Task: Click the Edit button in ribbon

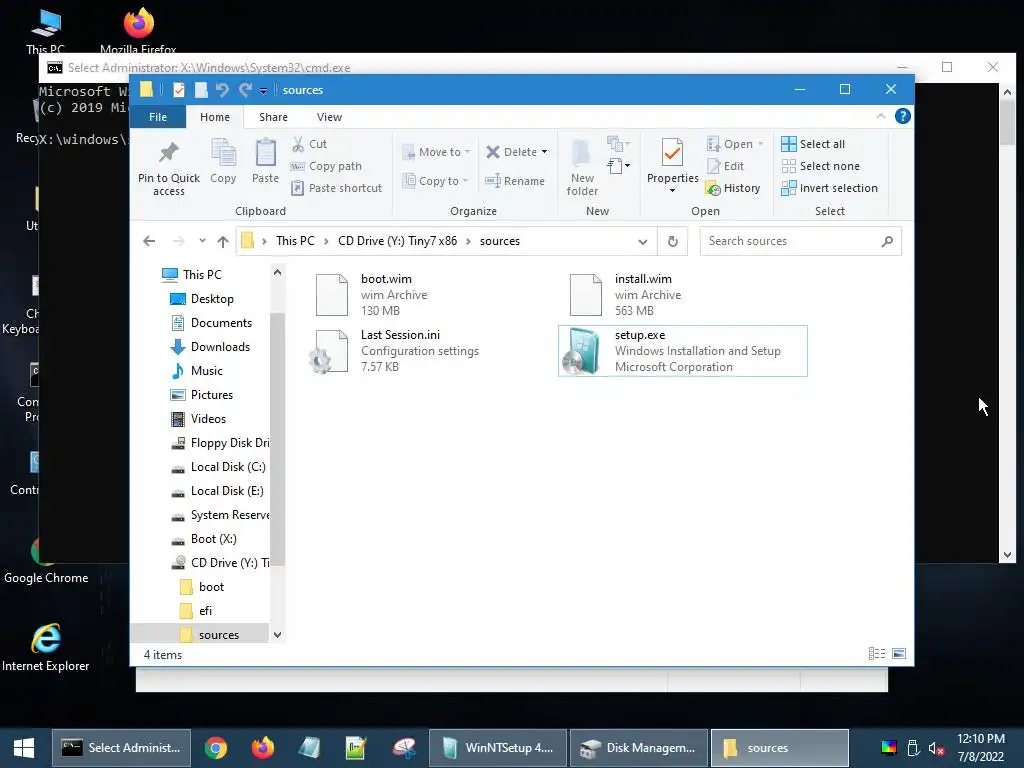Action: (725, 166)
